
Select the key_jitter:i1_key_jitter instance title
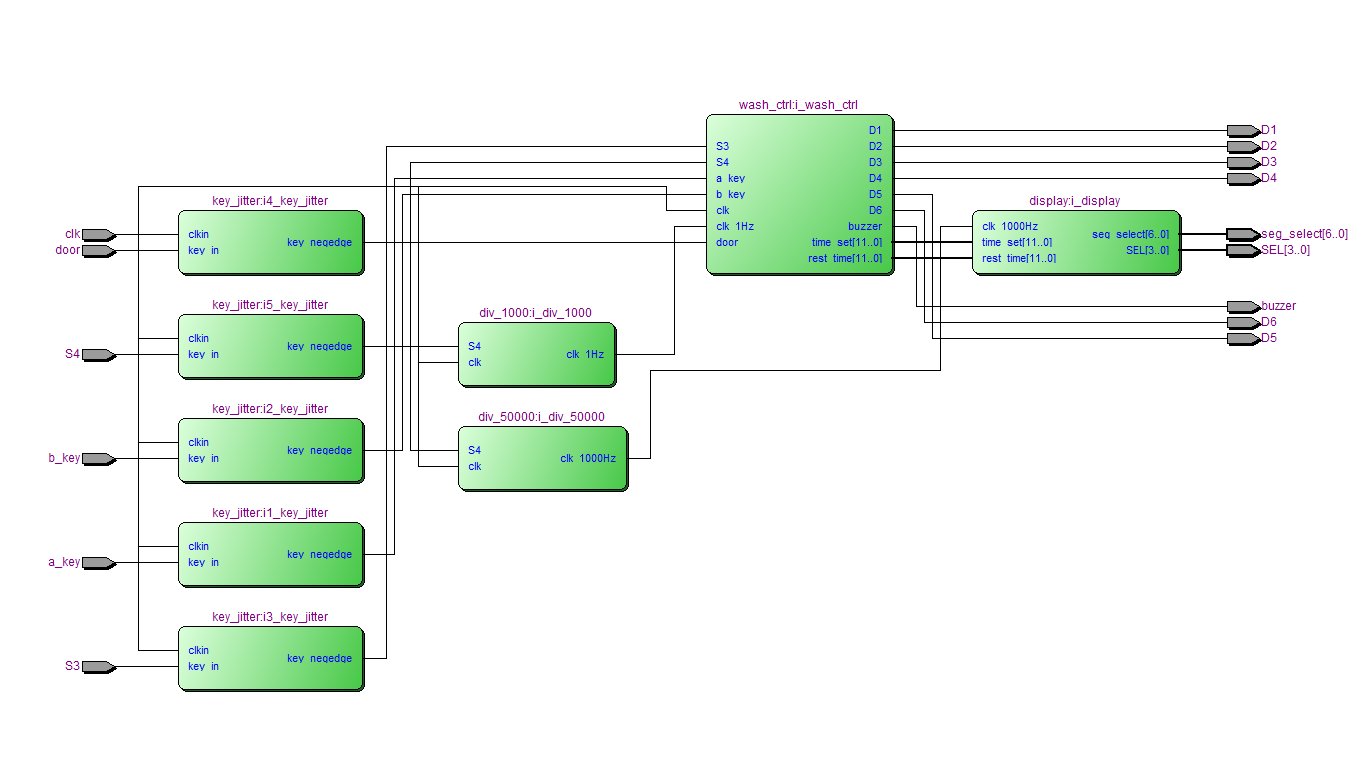click(x=270, y=513)
